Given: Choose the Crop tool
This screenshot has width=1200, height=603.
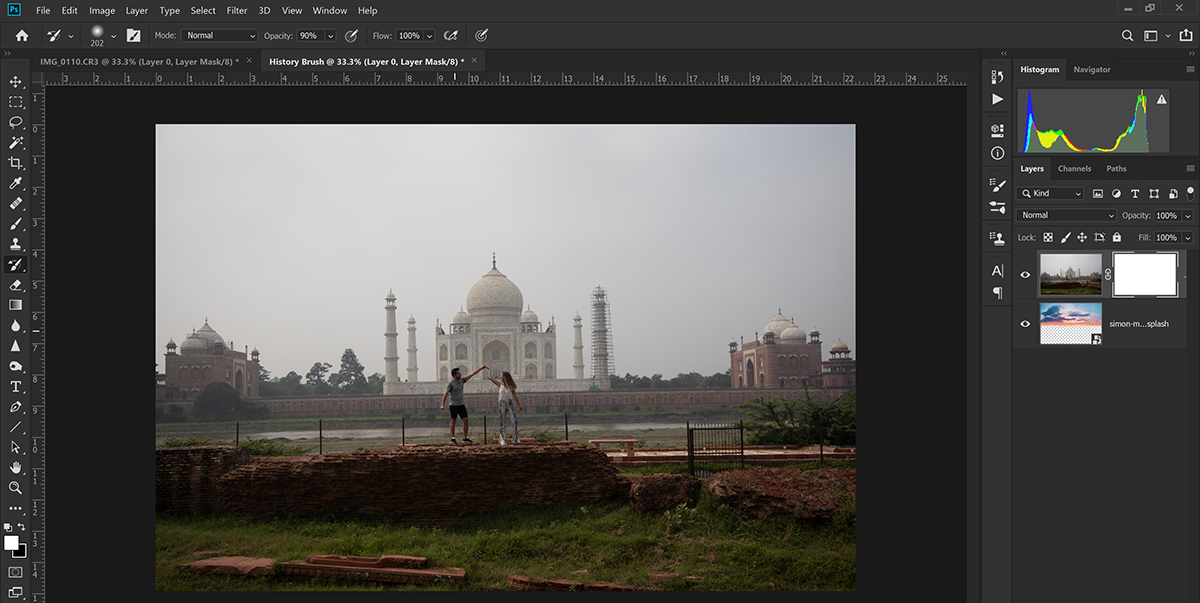Looking at the screenshot, I should (x=15, y=162).
